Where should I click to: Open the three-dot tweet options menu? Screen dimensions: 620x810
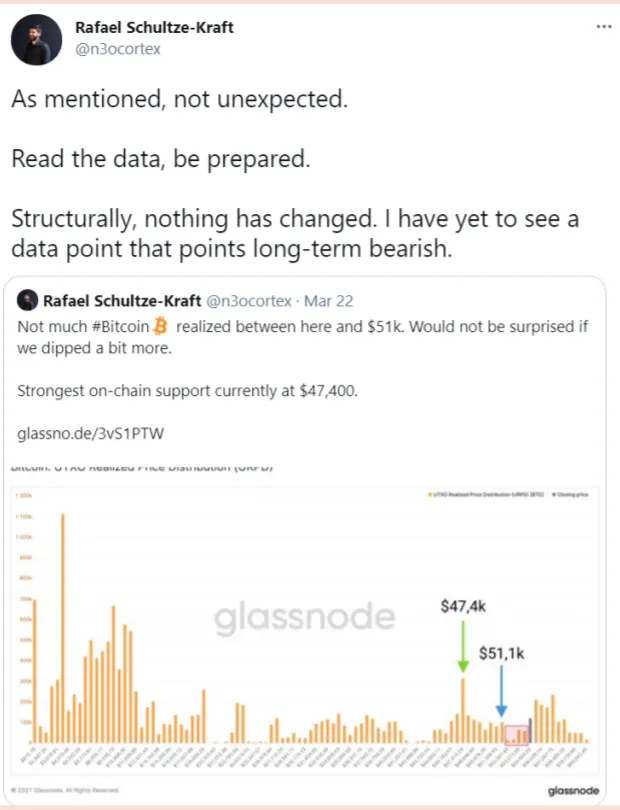pos(603,26)
